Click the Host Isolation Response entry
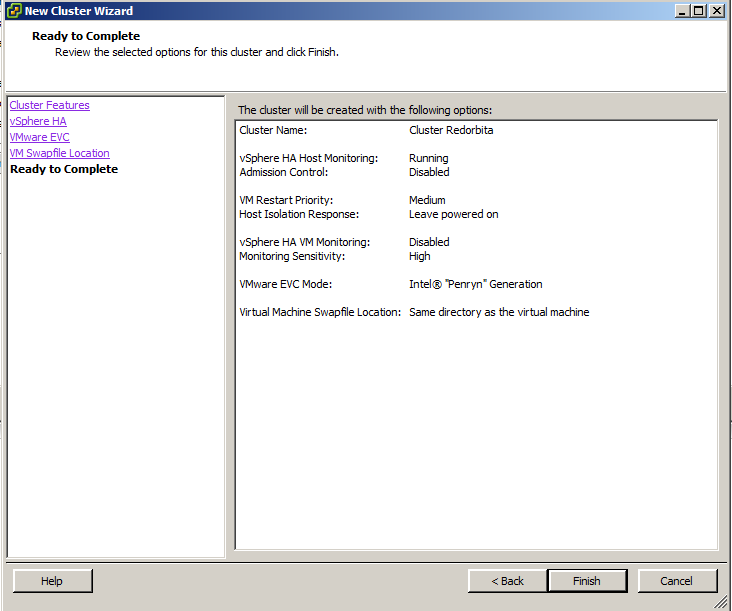This screenshot has height=611, width=732. pyautogui.click(x=368, y=214)
